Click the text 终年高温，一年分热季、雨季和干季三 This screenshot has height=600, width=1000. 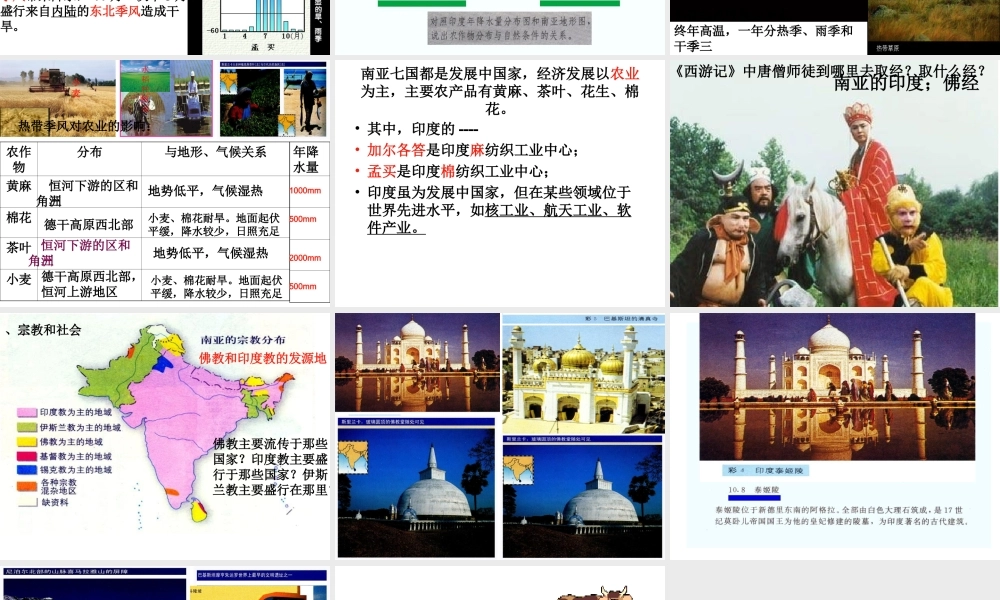point(763,38)
